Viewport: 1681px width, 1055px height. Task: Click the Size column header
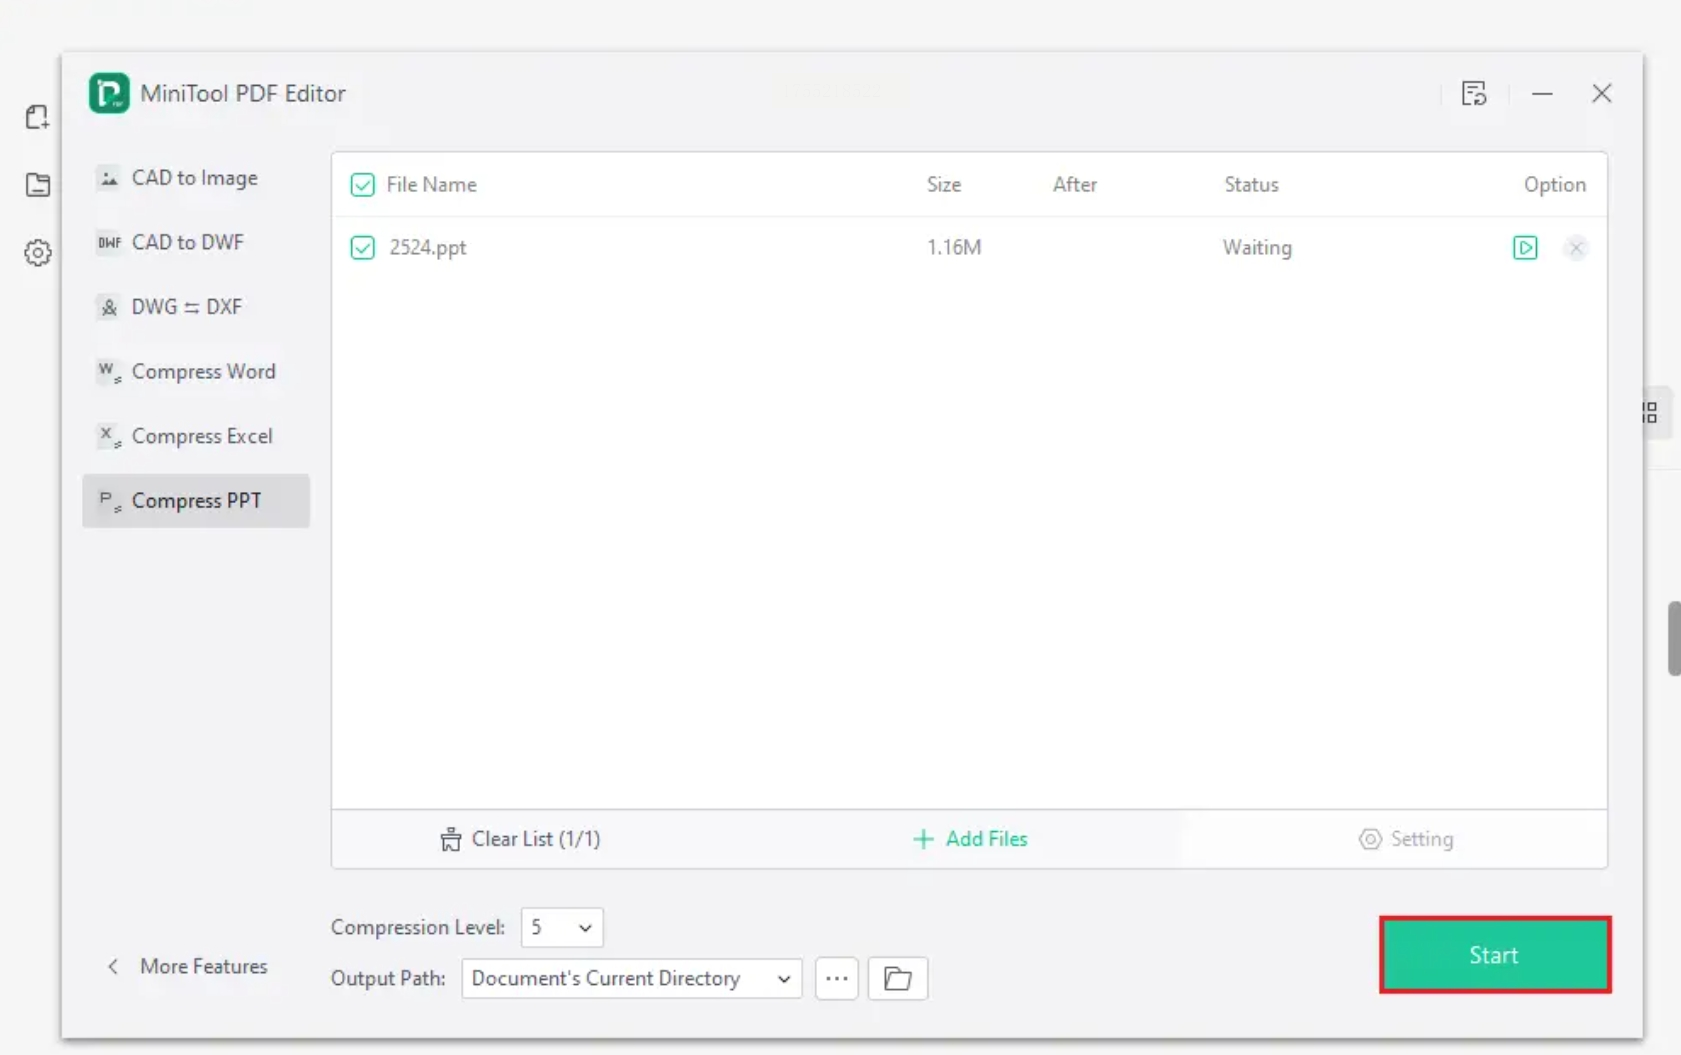pyautogui.click(x=944, y=185)
